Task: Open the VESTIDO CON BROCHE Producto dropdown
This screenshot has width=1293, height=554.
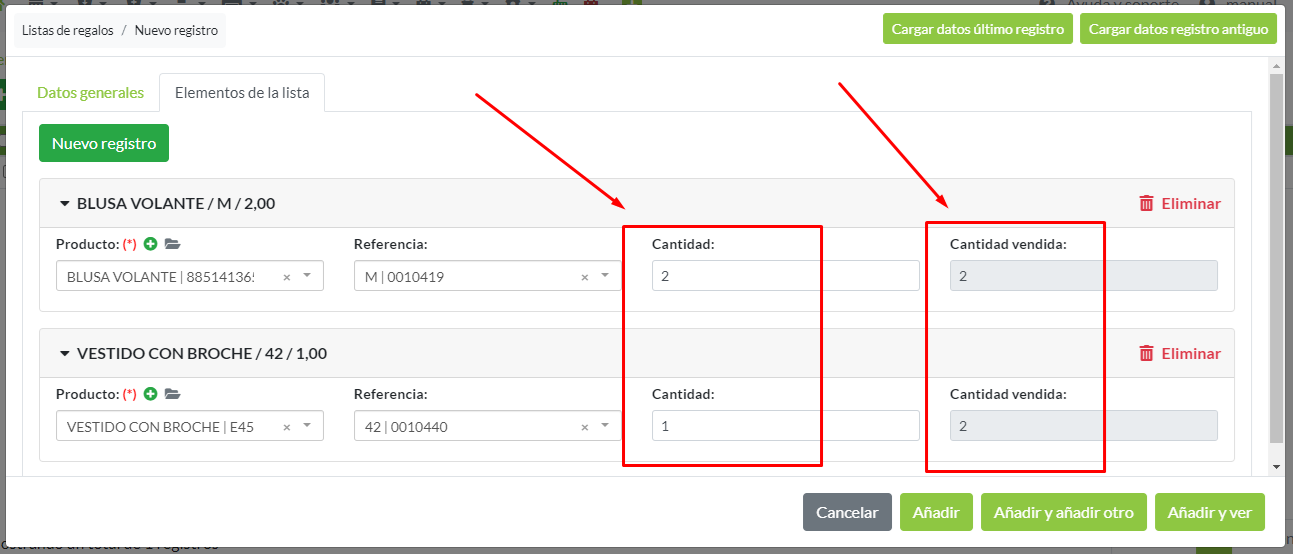Action: [x=307, y=426]
